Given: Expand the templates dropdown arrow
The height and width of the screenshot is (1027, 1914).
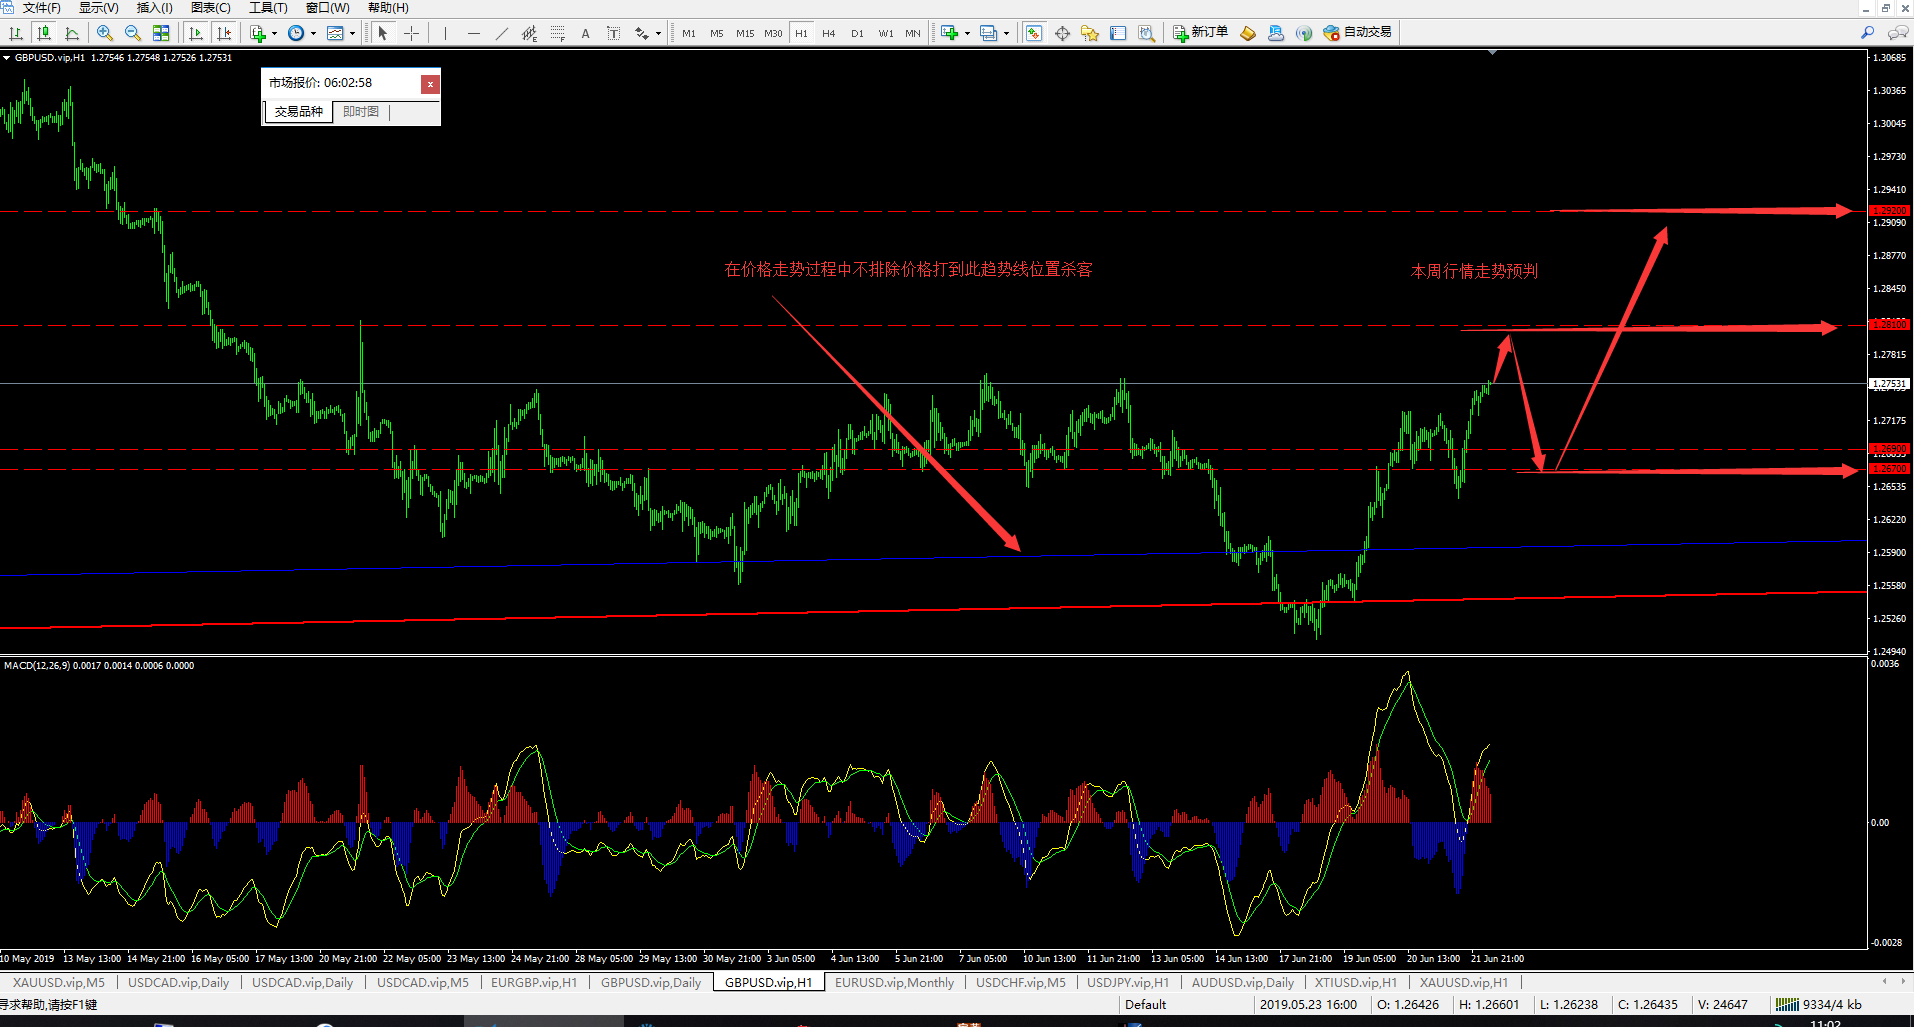Looking at the screenshot, I should 352,33.
